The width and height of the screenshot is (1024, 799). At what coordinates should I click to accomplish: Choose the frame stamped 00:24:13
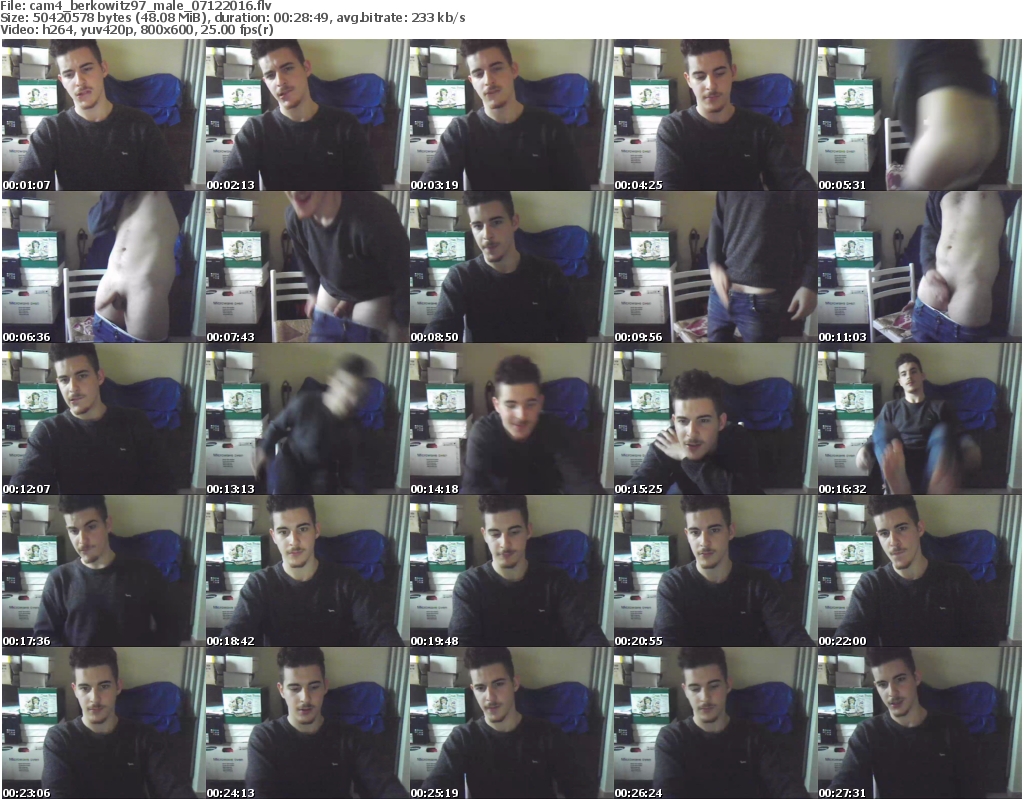[307, 723]
